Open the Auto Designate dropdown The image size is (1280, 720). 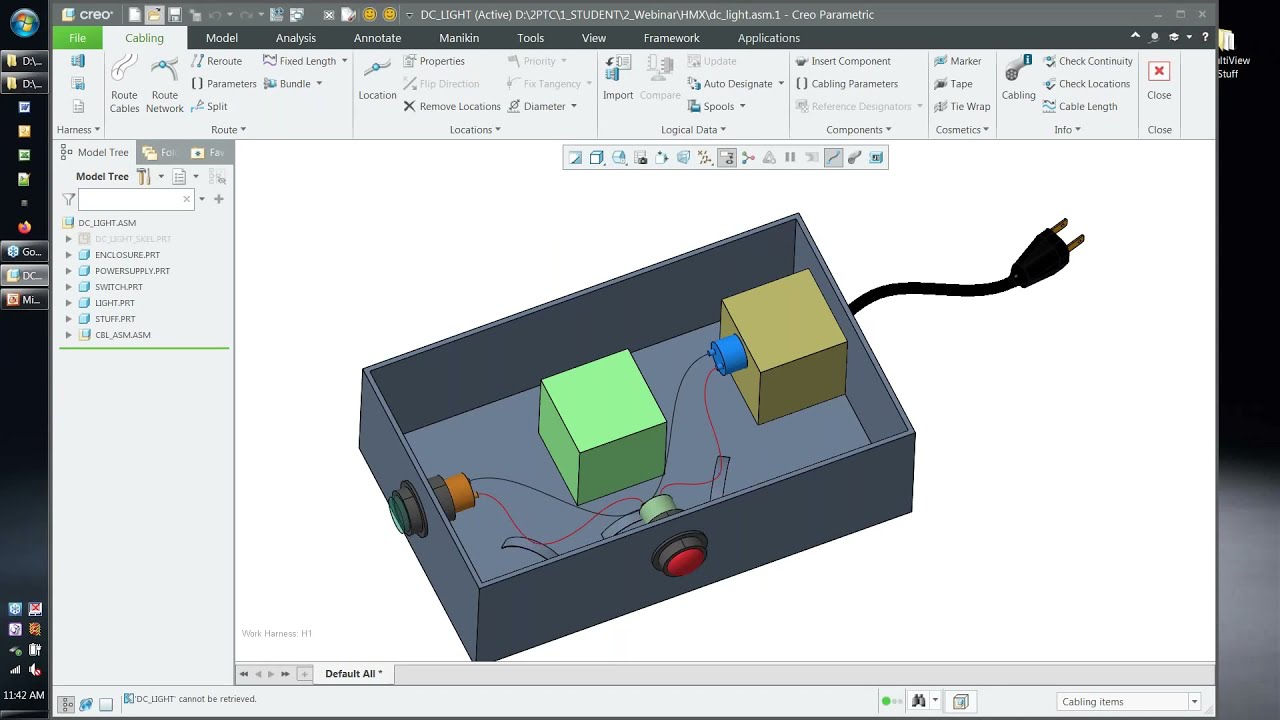(781, 84)
